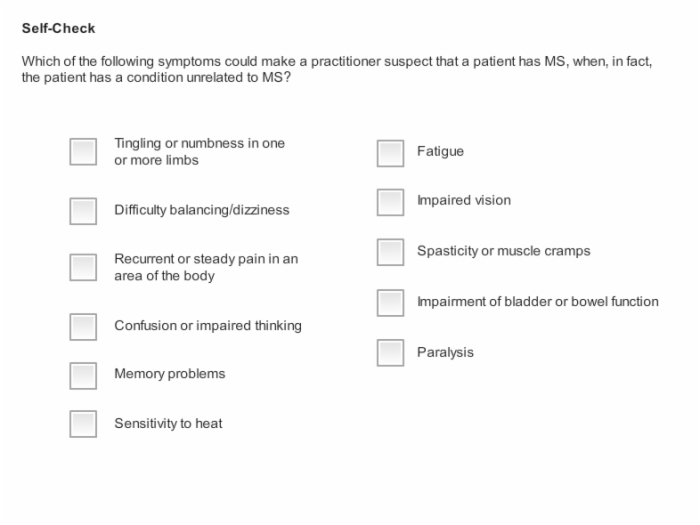Tick the Difficulty balancing/dizziness box

point(83,211)
